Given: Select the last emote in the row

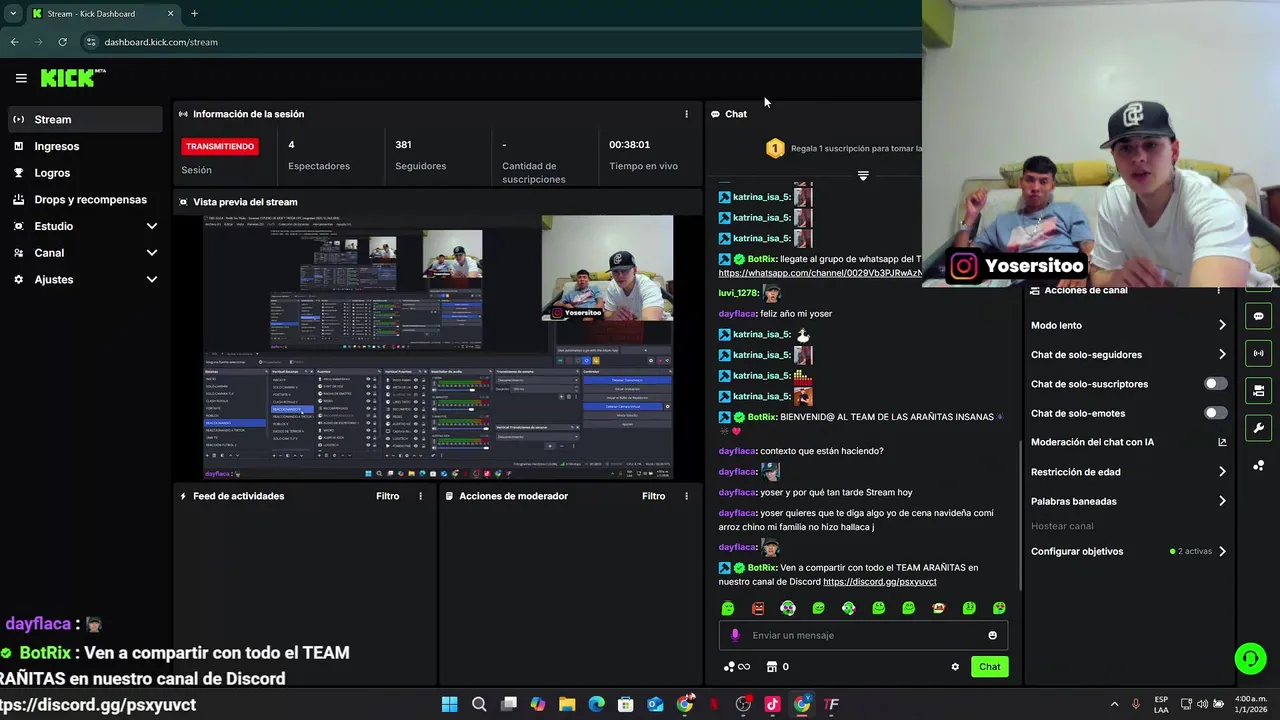Looking at the screenshot, I should click(x=999, y=608).
